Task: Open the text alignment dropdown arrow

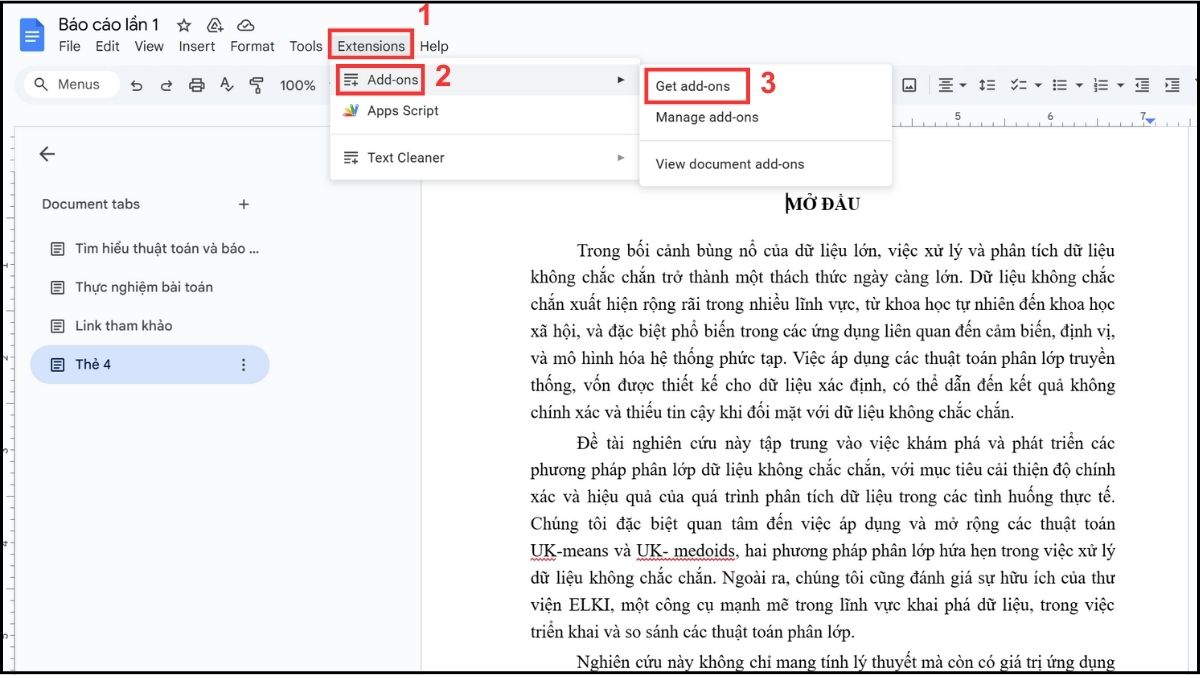Action: tap(961, 85)
